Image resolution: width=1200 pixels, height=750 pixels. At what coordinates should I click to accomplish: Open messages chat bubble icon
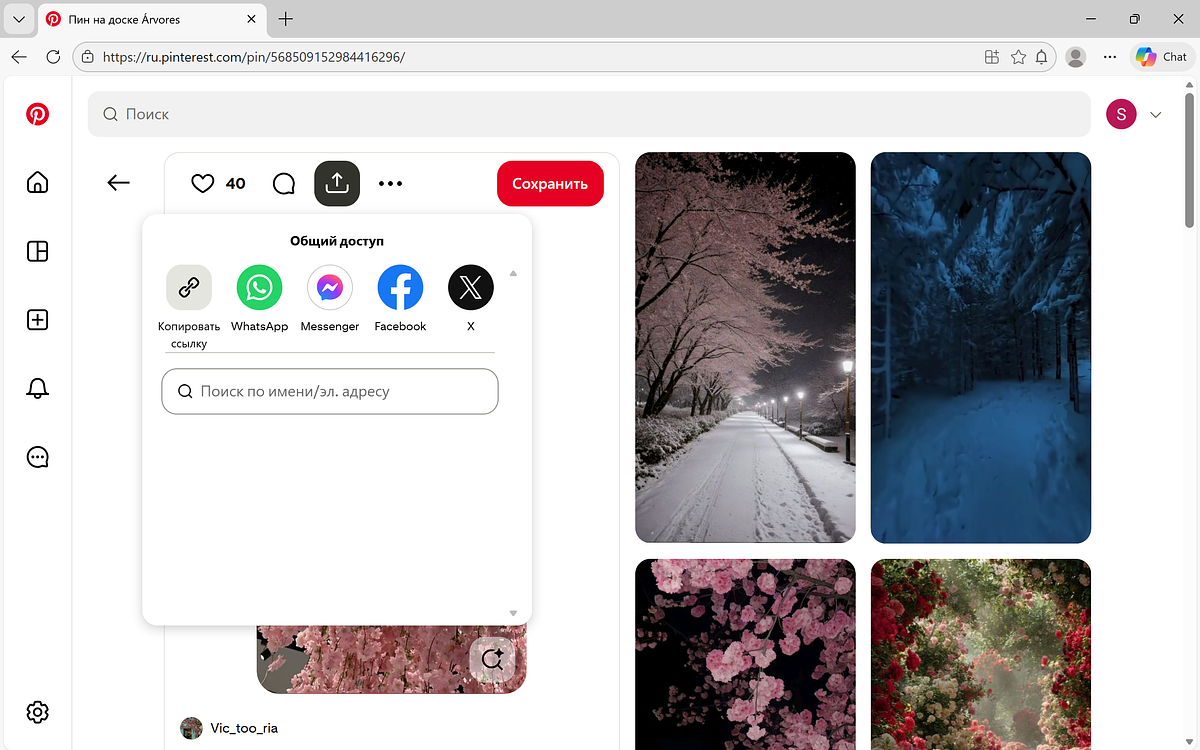[37, 457]
